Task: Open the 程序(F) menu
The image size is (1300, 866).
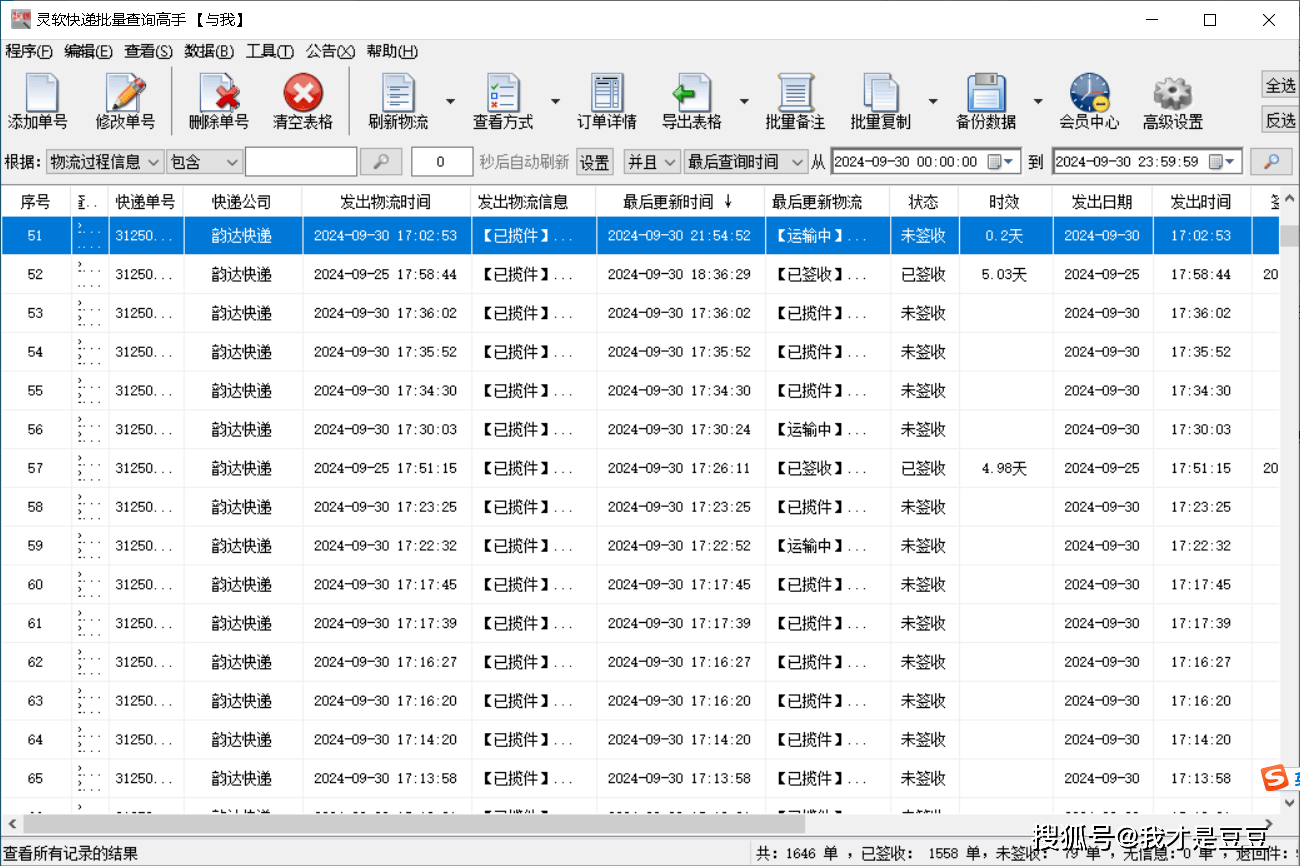Action: pos(28,52)
